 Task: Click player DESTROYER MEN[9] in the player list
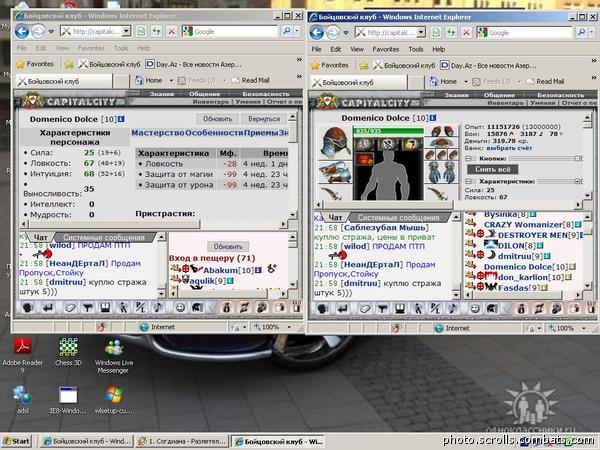(539, 235)
